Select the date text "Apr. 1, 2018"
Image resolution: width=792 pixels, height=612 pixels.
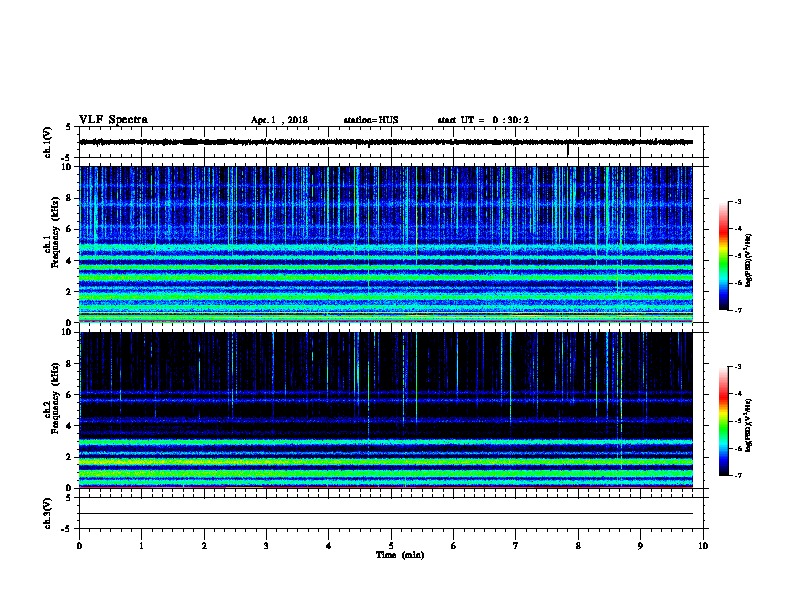pos(279,120)
